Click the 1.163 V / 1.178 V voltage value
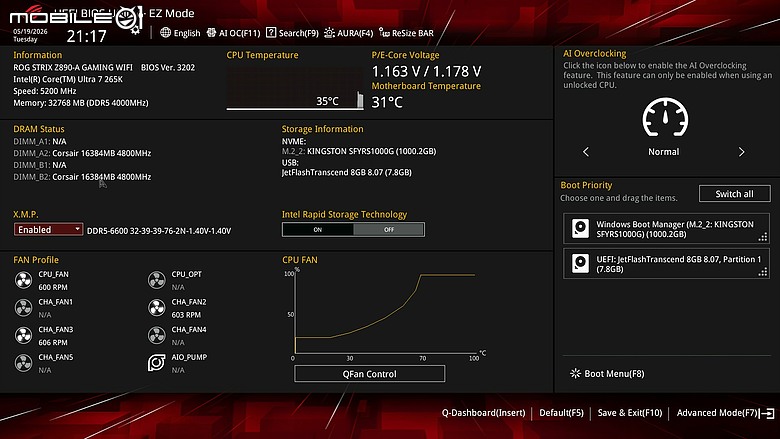 [426, 71]
